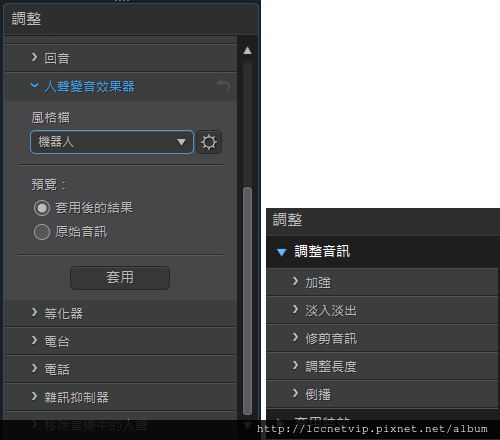Image resolution: width=500 pixels, height=440 pixels.
Task: Open the 風格檔 dropdown showing 機器人
Action: [x=112, y=142]
